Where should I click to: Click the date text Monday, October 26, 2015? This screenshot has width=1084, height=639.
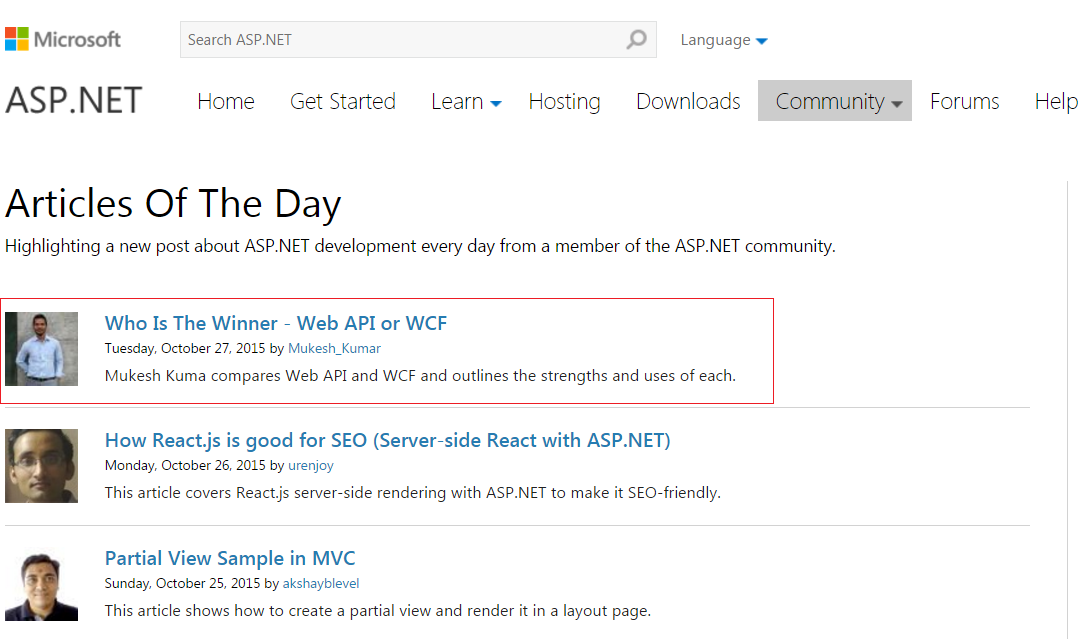[185, 465]
